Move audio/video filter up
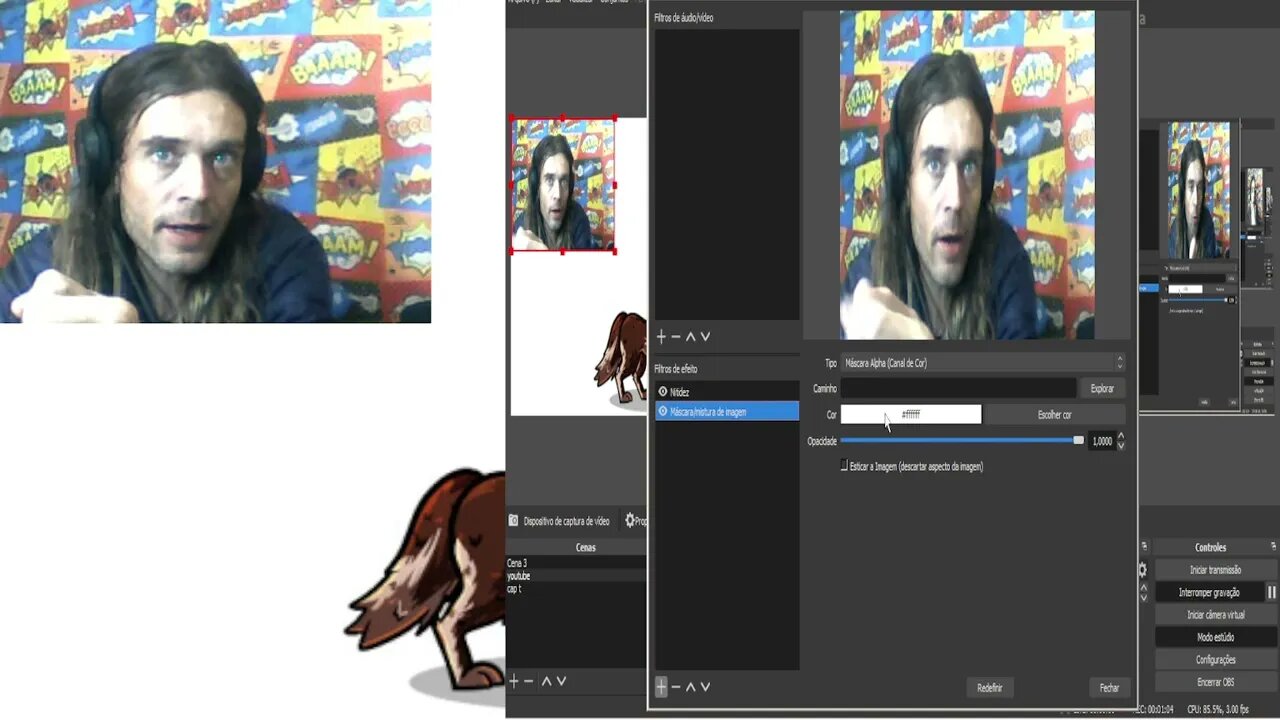 tap(690, 337)
